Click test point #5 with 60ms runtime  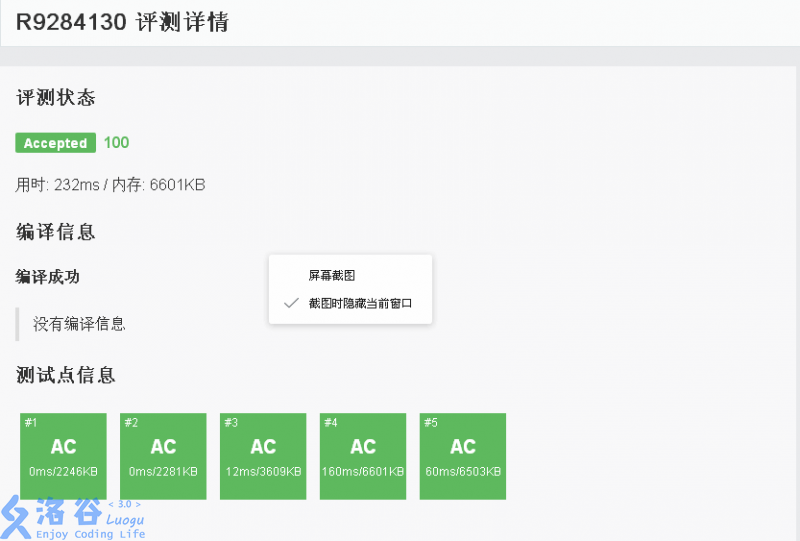click(463, 455)
